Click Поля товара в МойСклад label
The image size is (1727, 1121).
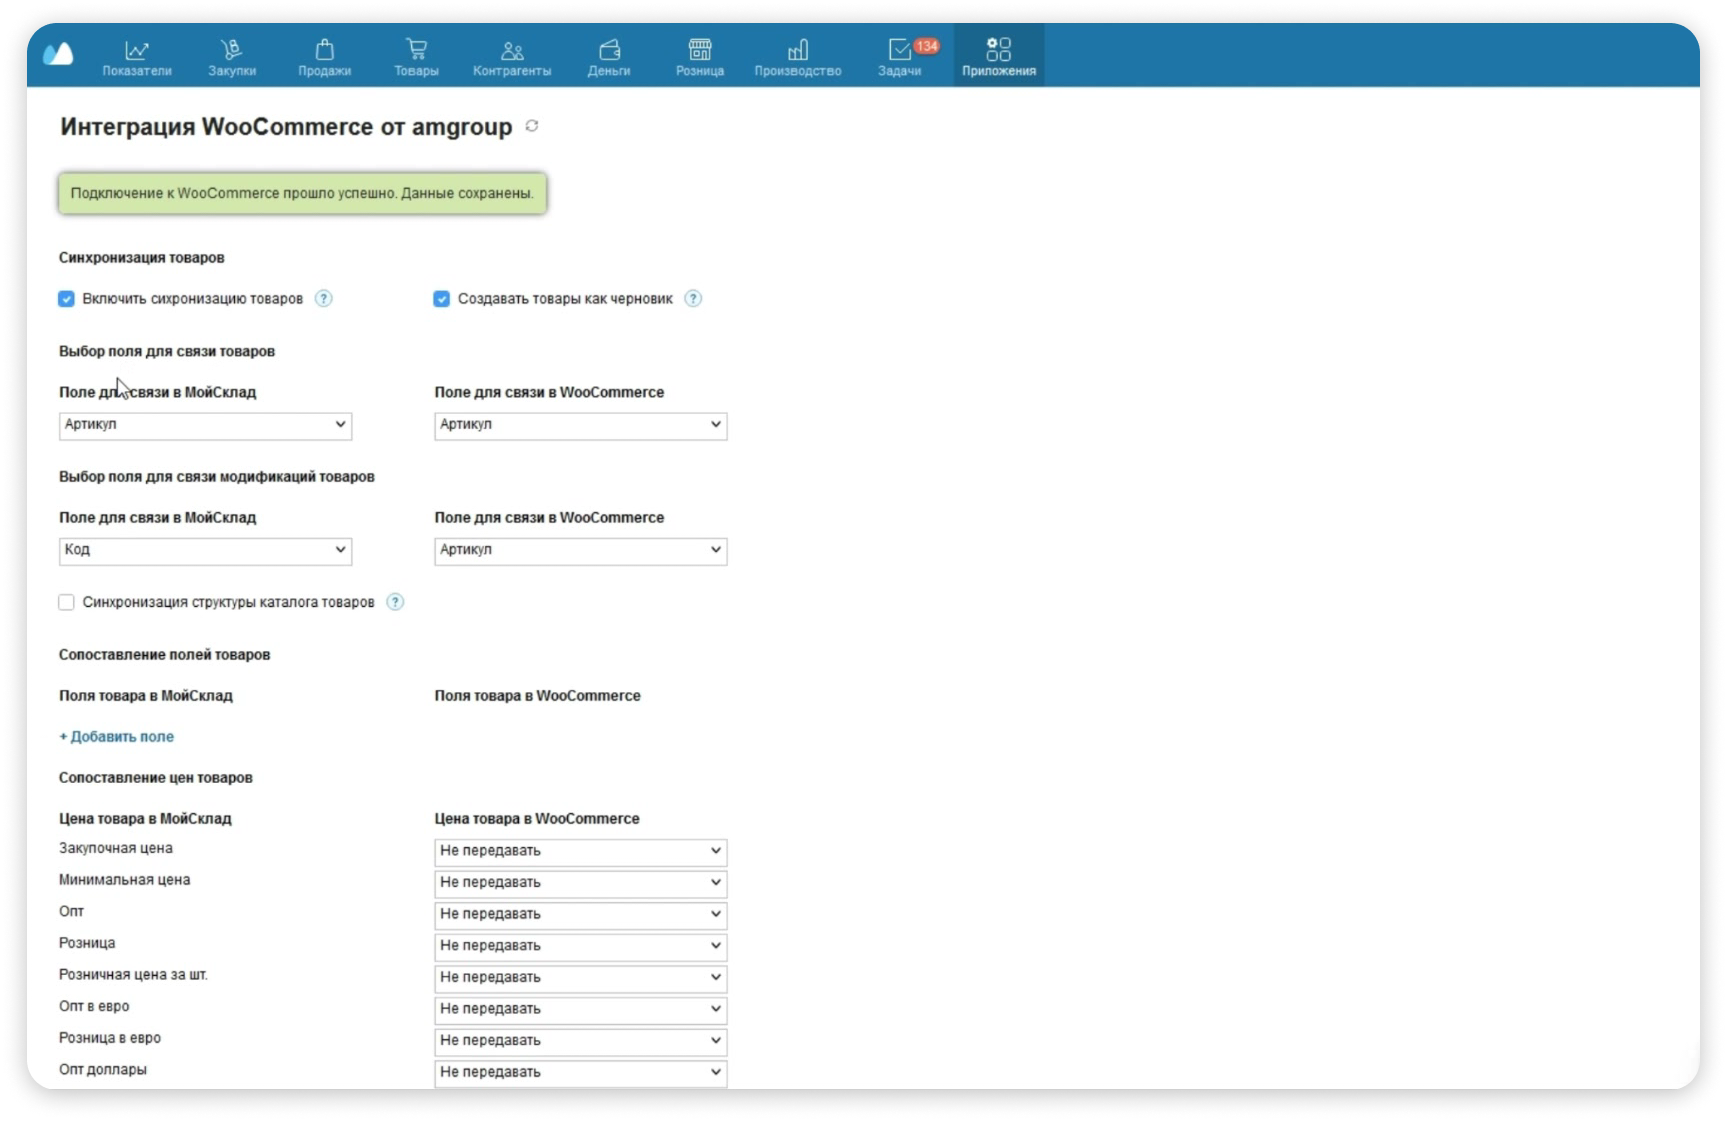(x=145, y=696)
